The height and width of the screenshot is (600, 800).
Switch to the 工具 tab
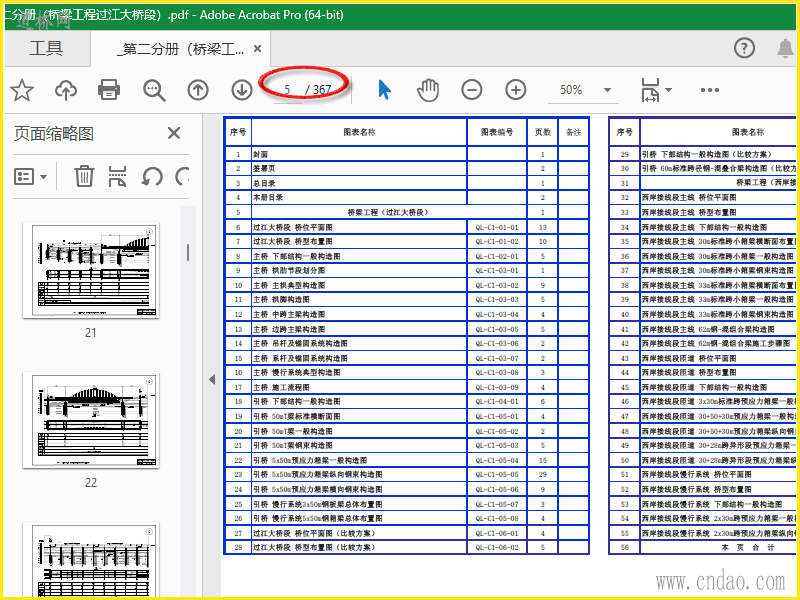[46, 48]
